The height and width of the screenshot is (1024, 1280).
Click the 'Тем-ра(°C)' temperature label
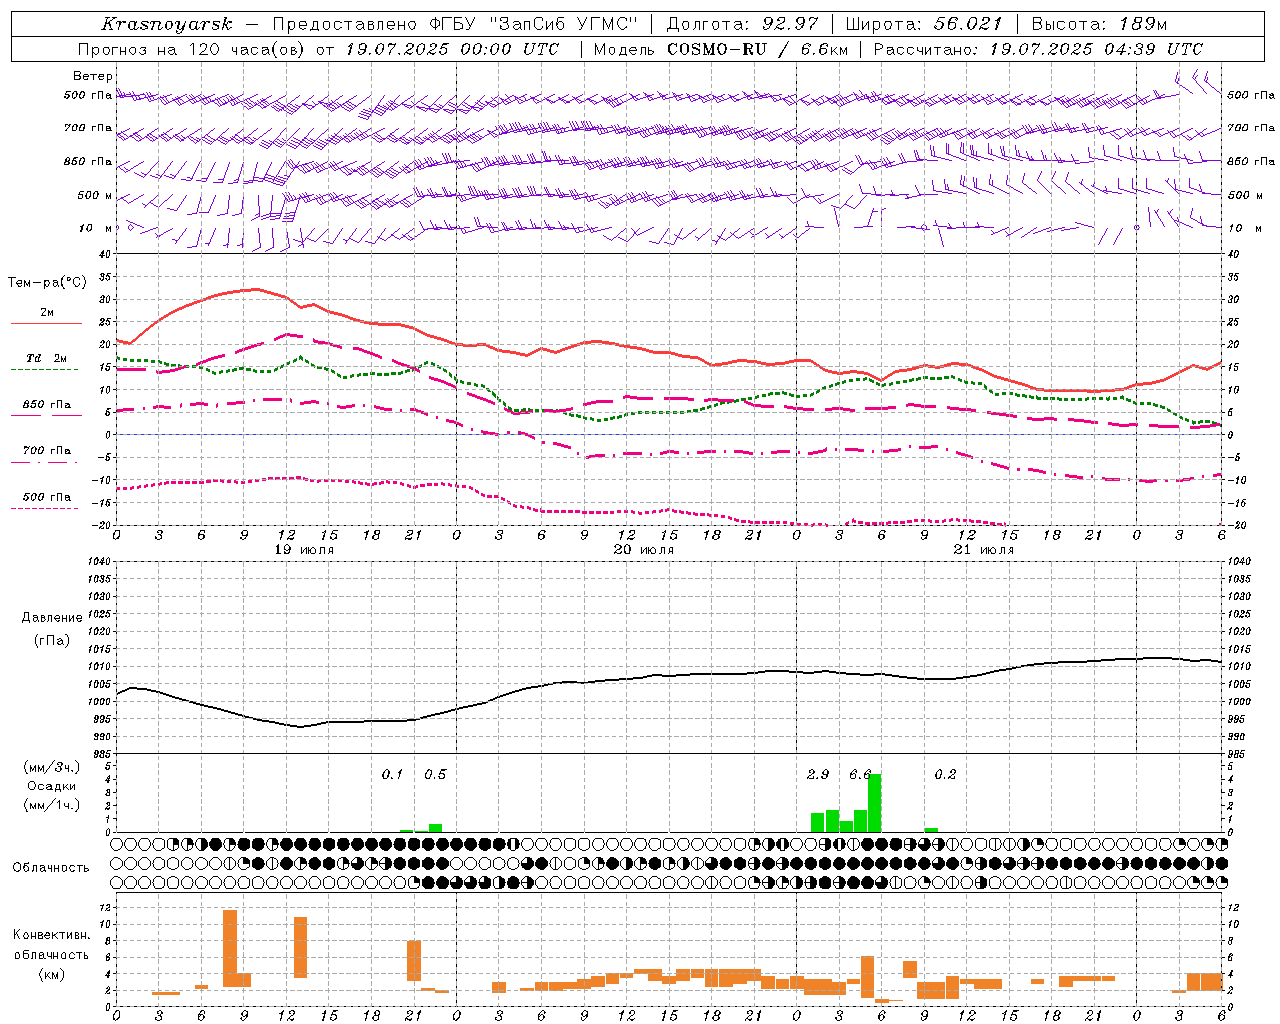tap(47, 283)
